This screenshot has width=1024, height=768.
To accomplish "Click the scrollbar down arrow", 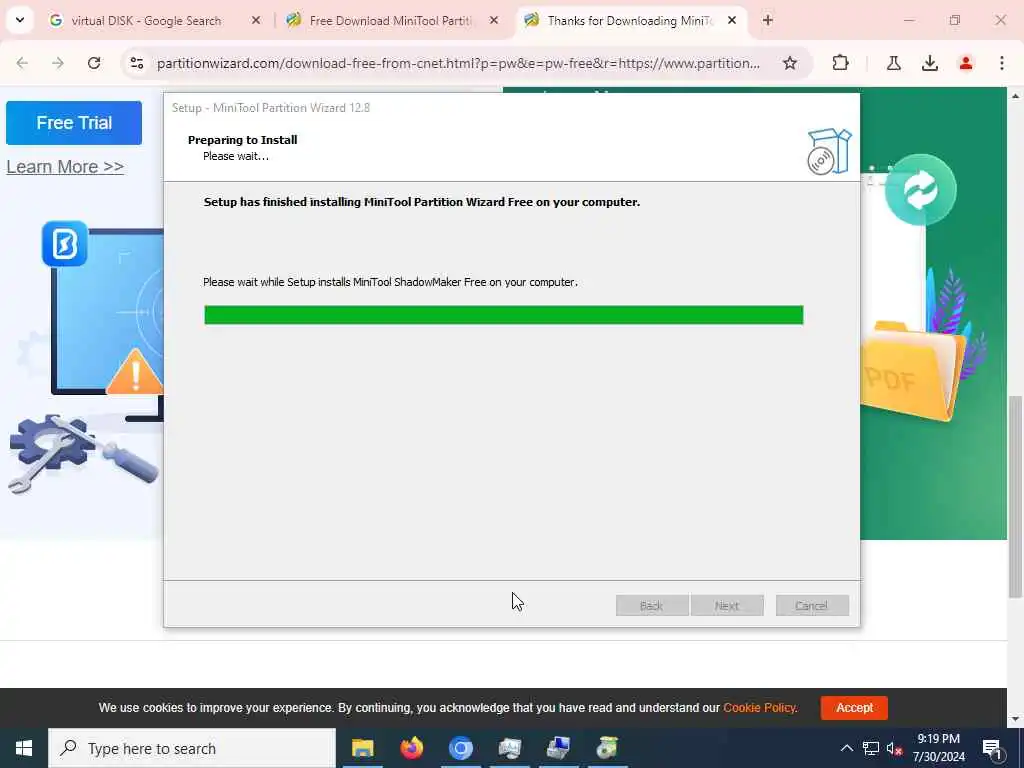I will pos(1016,720).
